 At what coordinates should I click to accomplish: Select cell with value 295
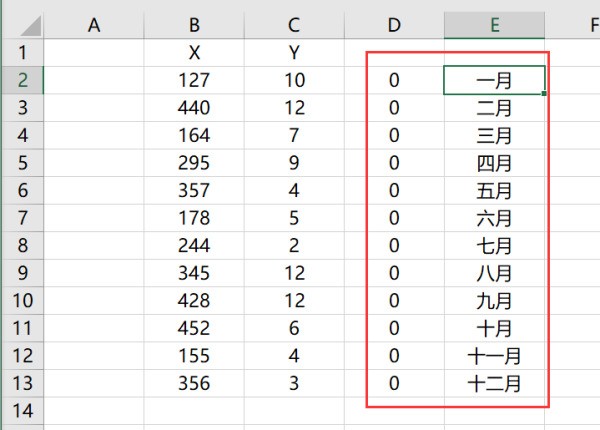click(193, 162)
